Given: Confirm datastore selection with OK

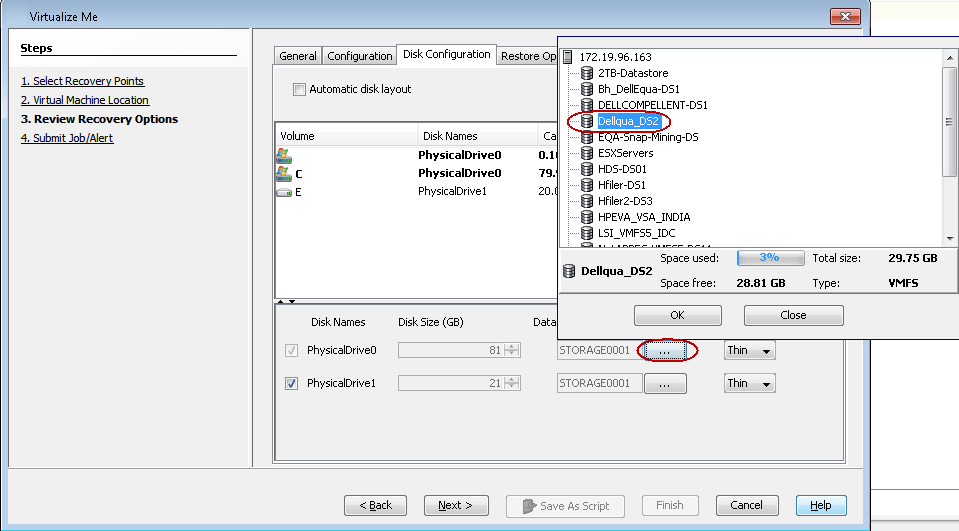Looking at the screenshot, I should point(678,315).
